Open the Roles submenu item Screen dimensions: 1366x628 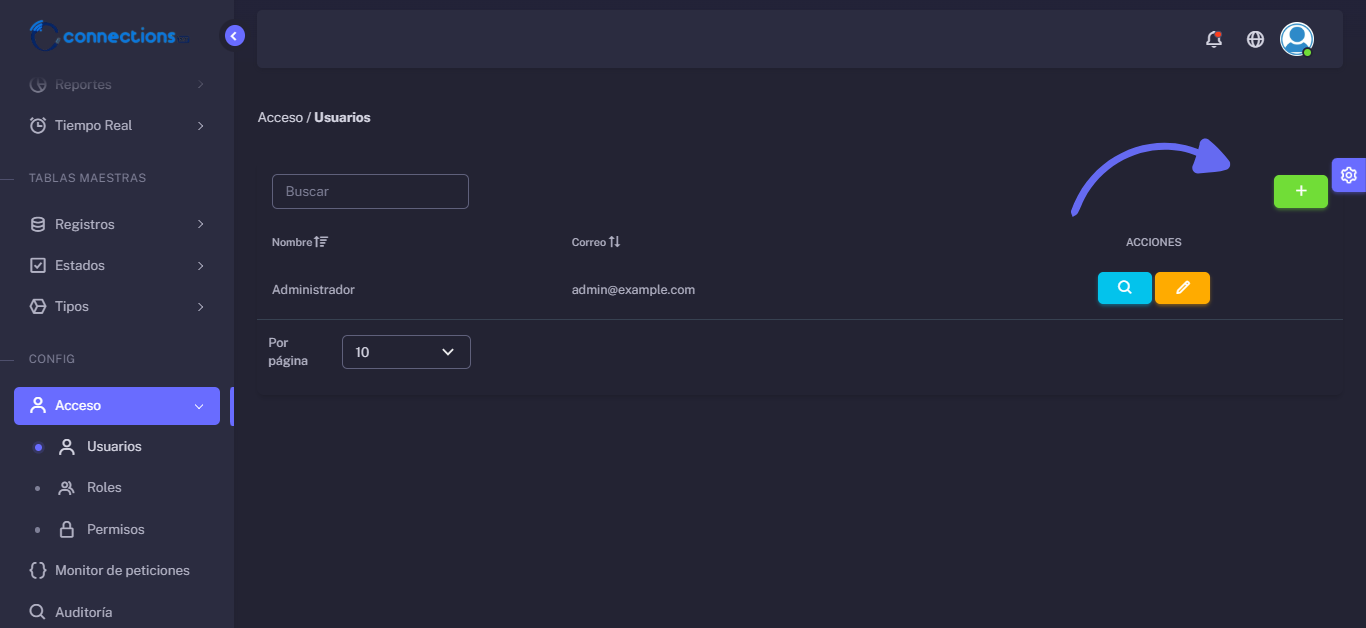(x=117, y=488)
